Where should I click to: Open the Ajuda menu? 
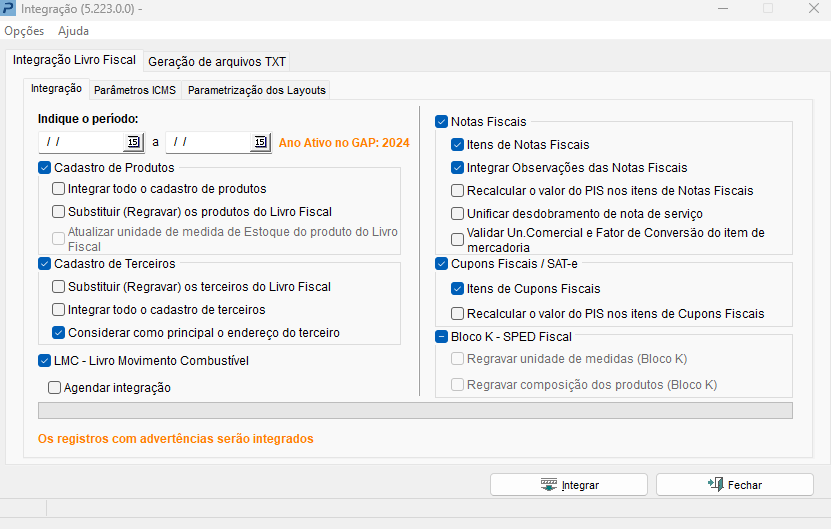coord(73,31)
